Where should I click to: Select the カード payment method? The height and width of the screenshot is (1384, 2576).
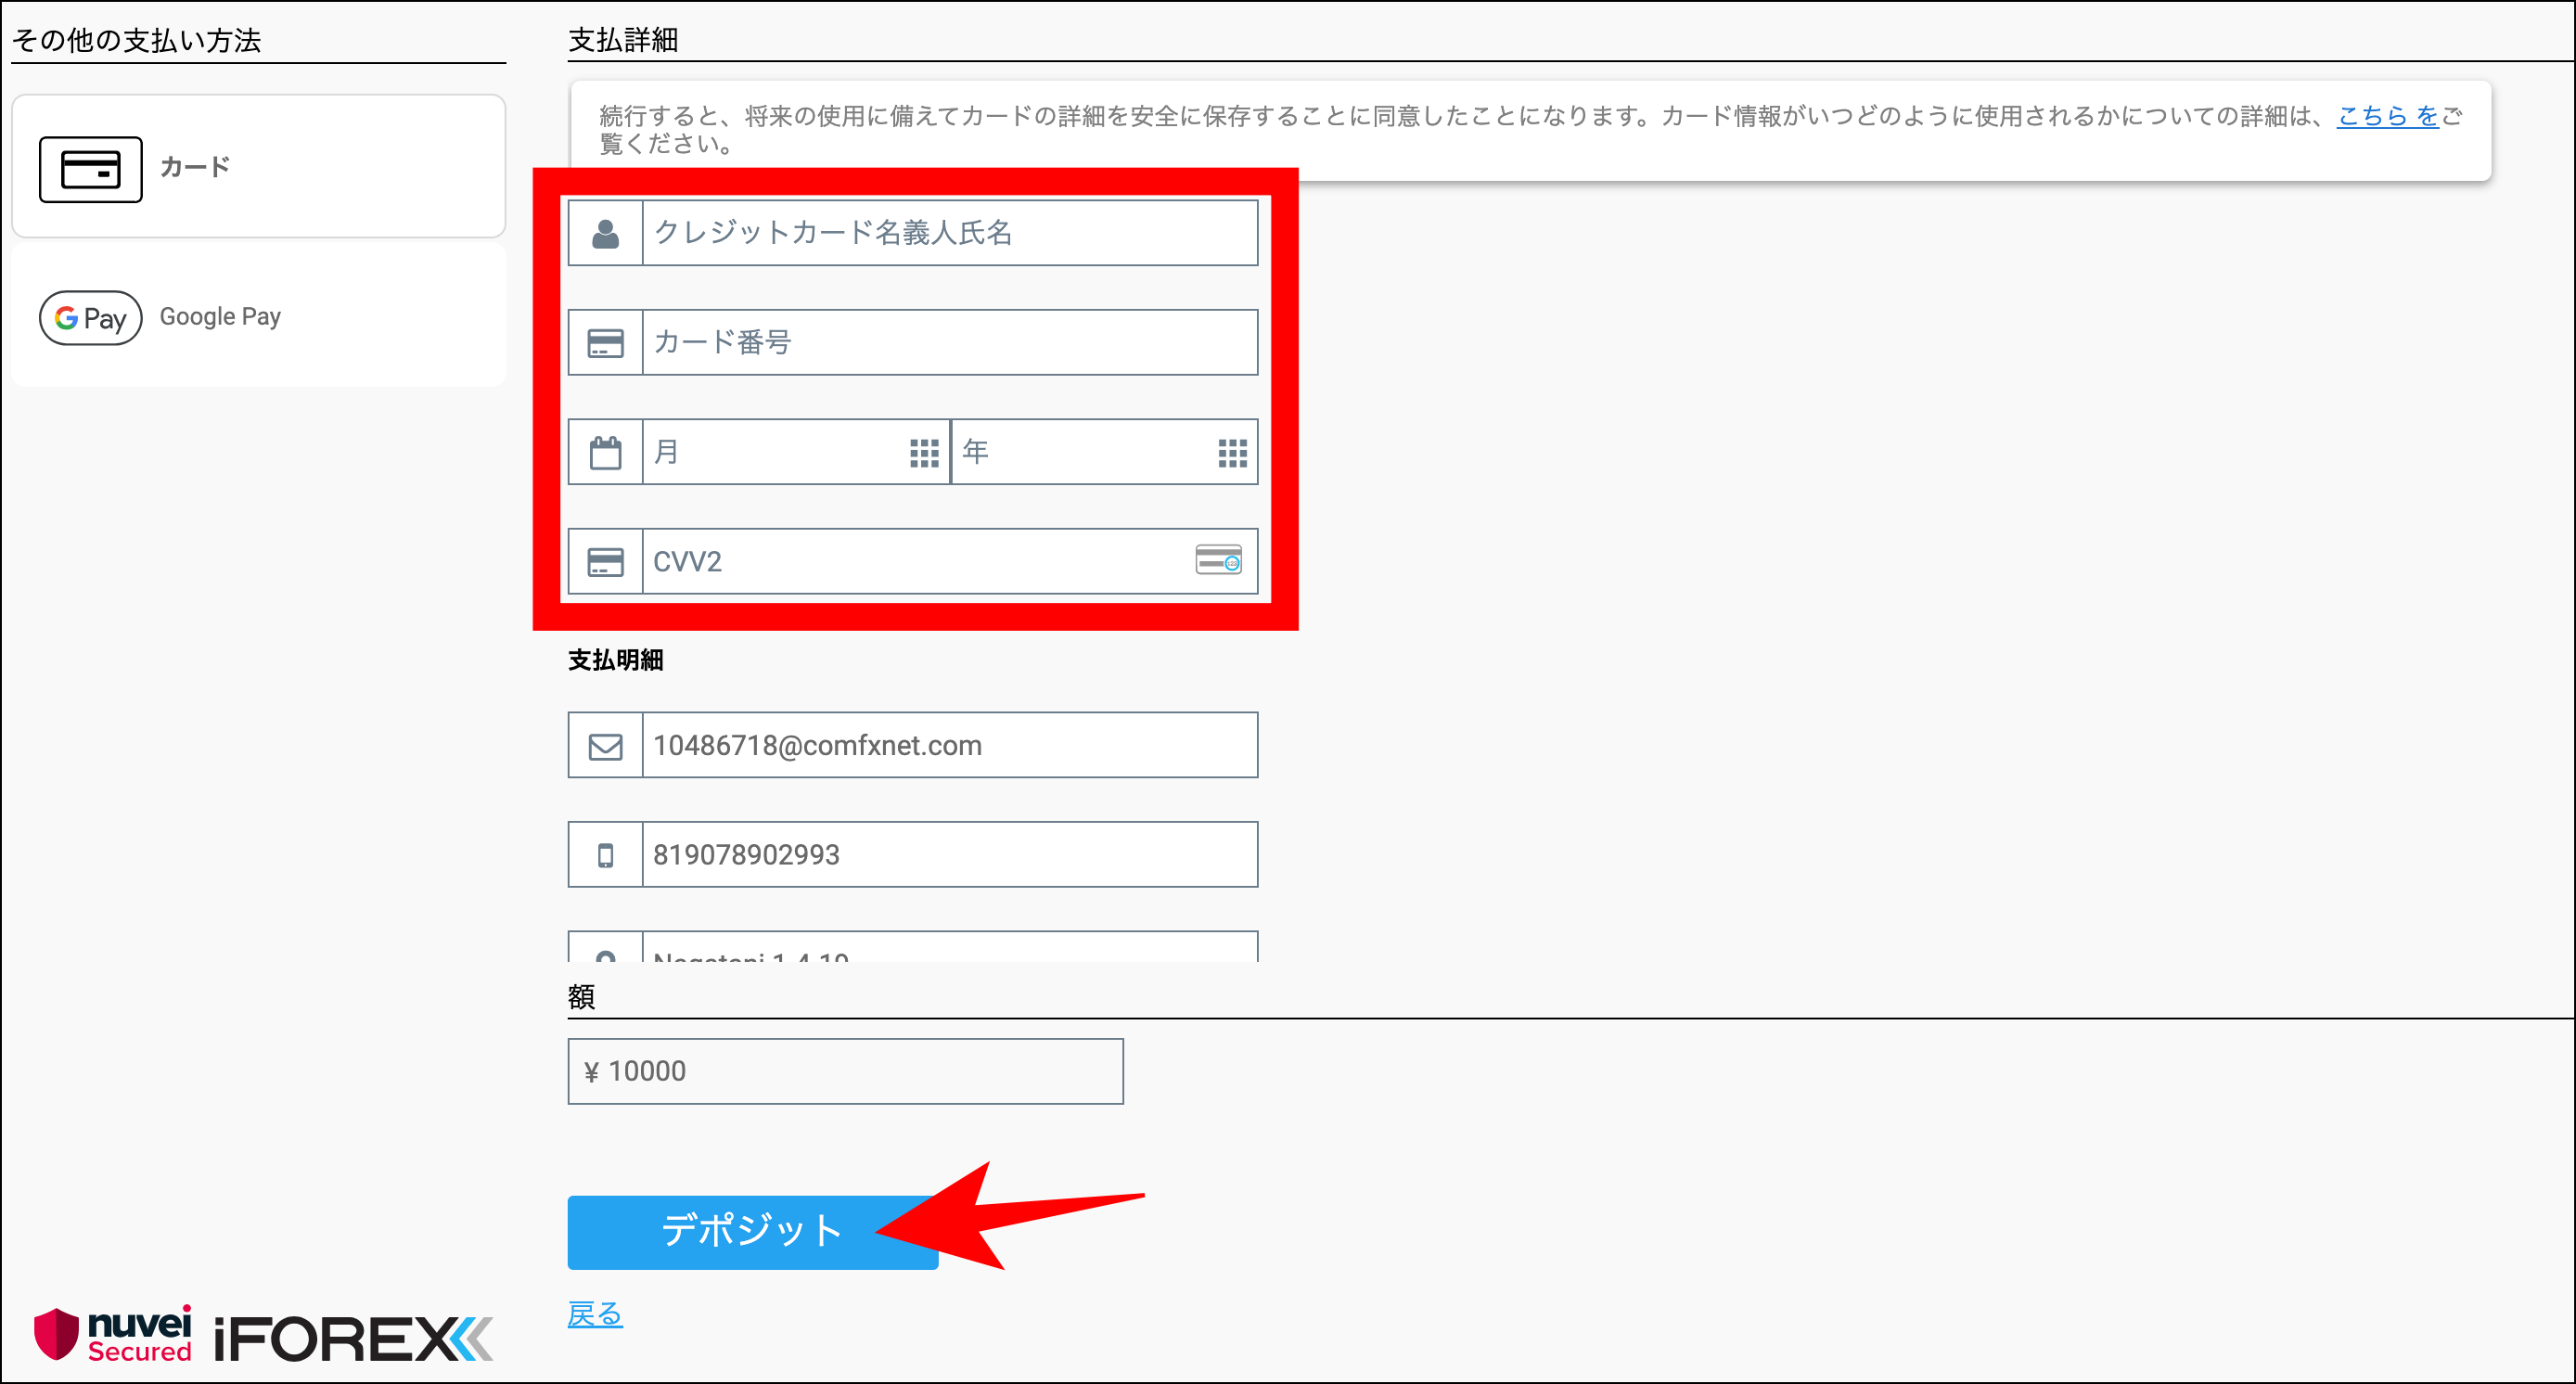258,166
